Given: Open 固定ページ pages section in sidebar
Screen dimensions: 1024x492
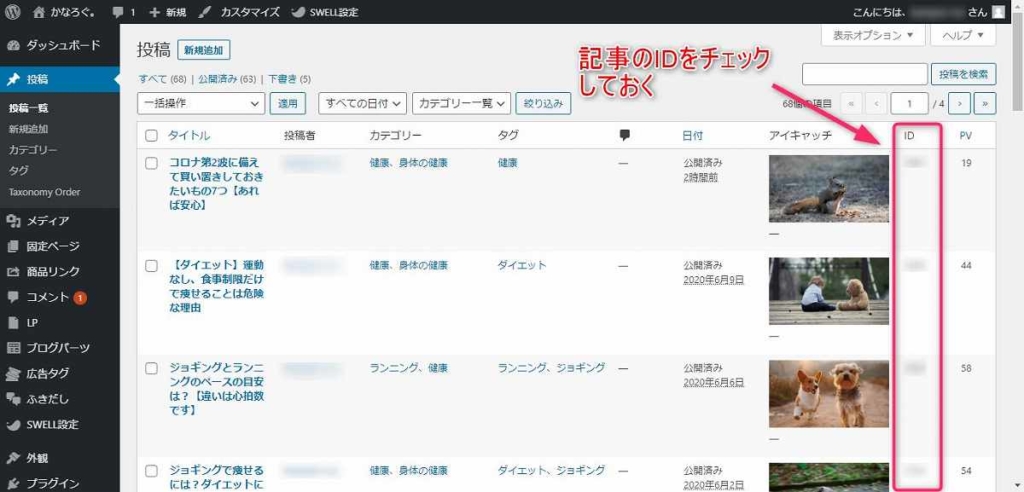Looking at the screenshot, I should [x=53, y=246].
